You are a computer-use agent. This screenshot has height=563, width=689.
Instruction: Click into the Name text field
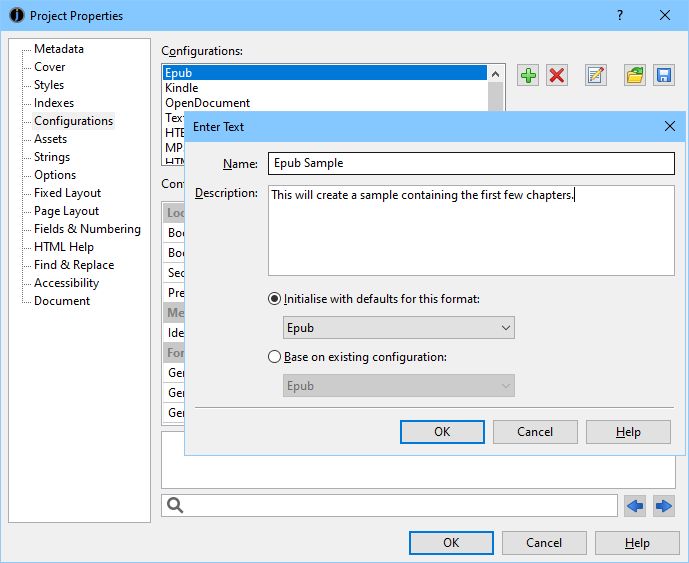pyautogui.click(x=471, y=163)
